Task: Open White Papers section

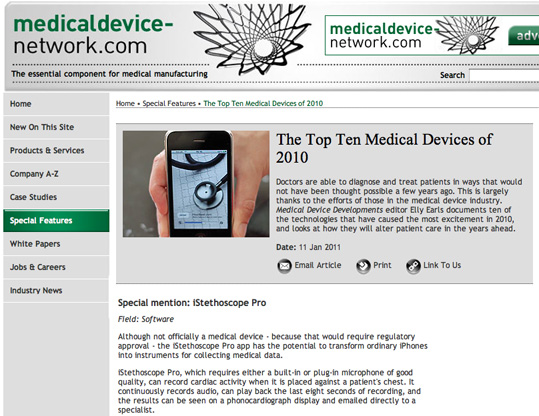Action: tap(56, 244)
